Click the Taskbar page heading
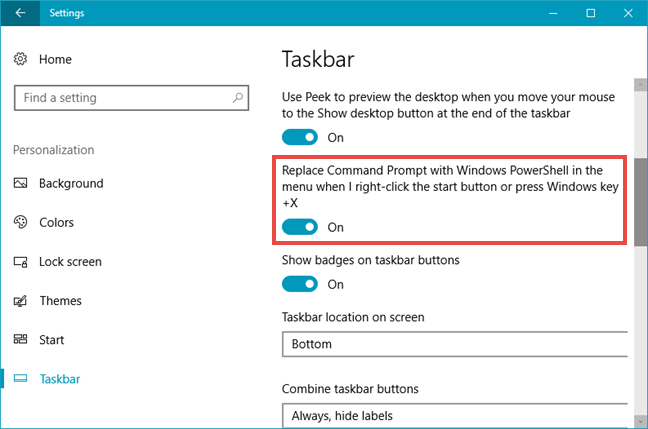648x429 pixels. coord(318,59)
